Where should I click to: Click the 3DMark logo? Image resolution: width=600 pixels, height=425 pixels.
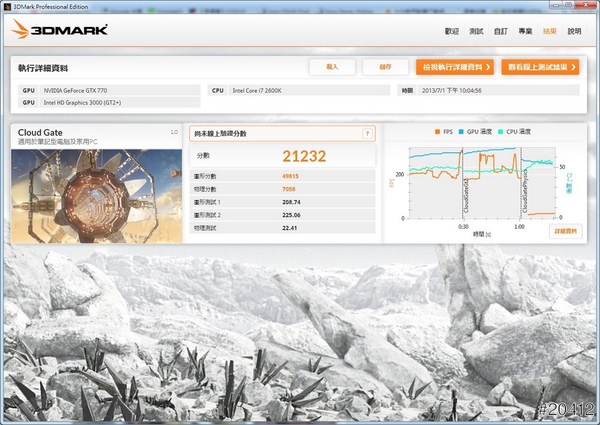(x=59, y=29)
